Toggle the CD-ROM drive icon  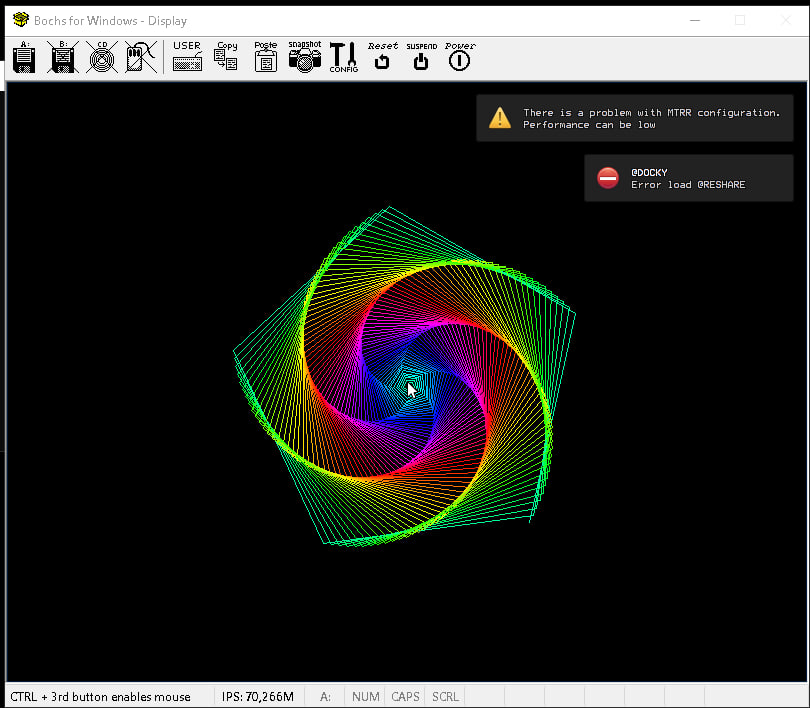tap(102, 58)
